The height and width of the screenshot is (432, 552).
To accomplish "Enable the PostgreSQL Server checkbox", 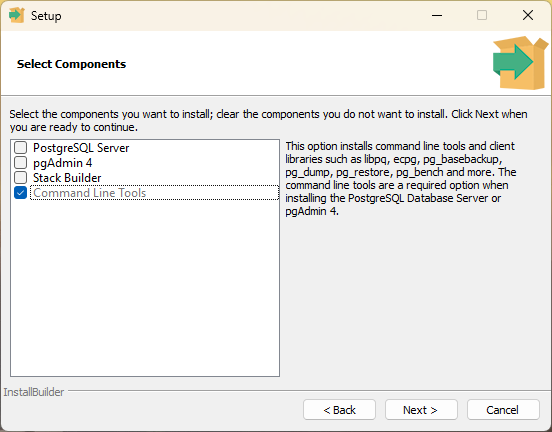I will coord(20,148).
